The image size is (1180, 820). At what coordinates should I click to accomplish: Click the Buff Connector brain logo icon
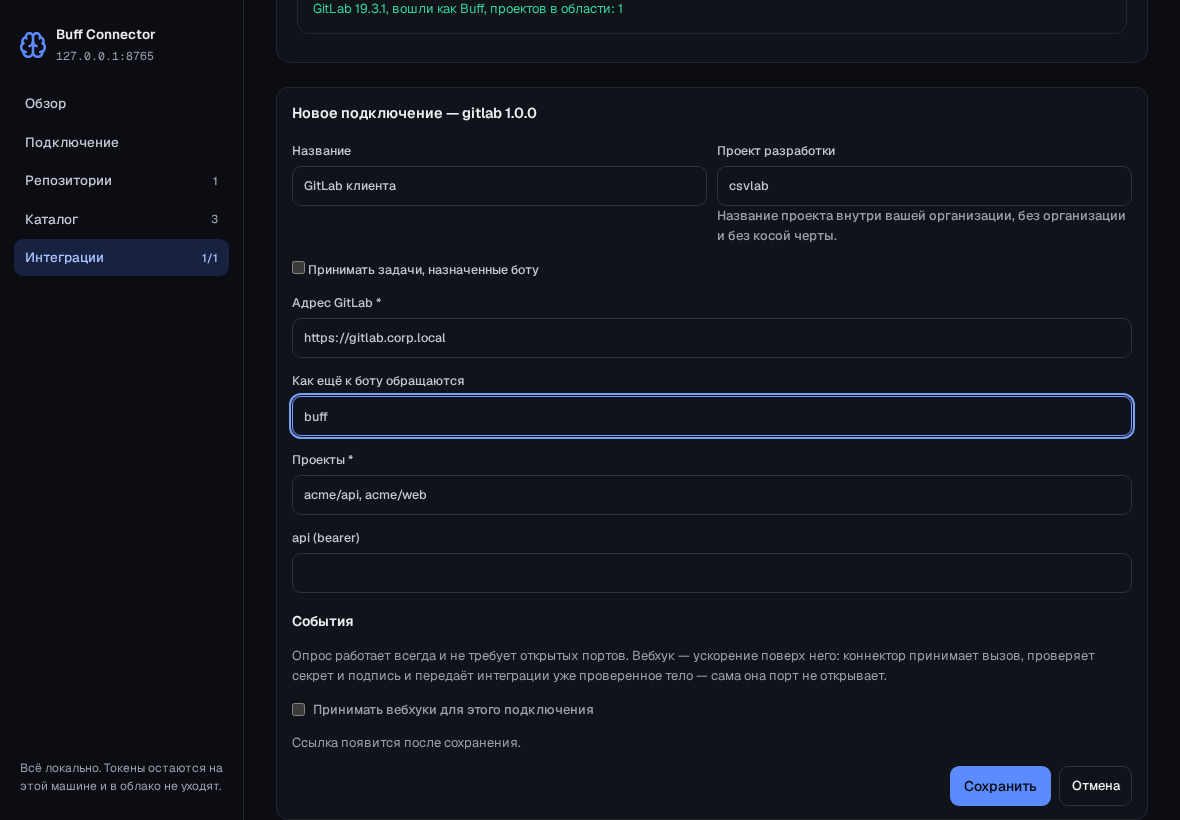point(32,45)
